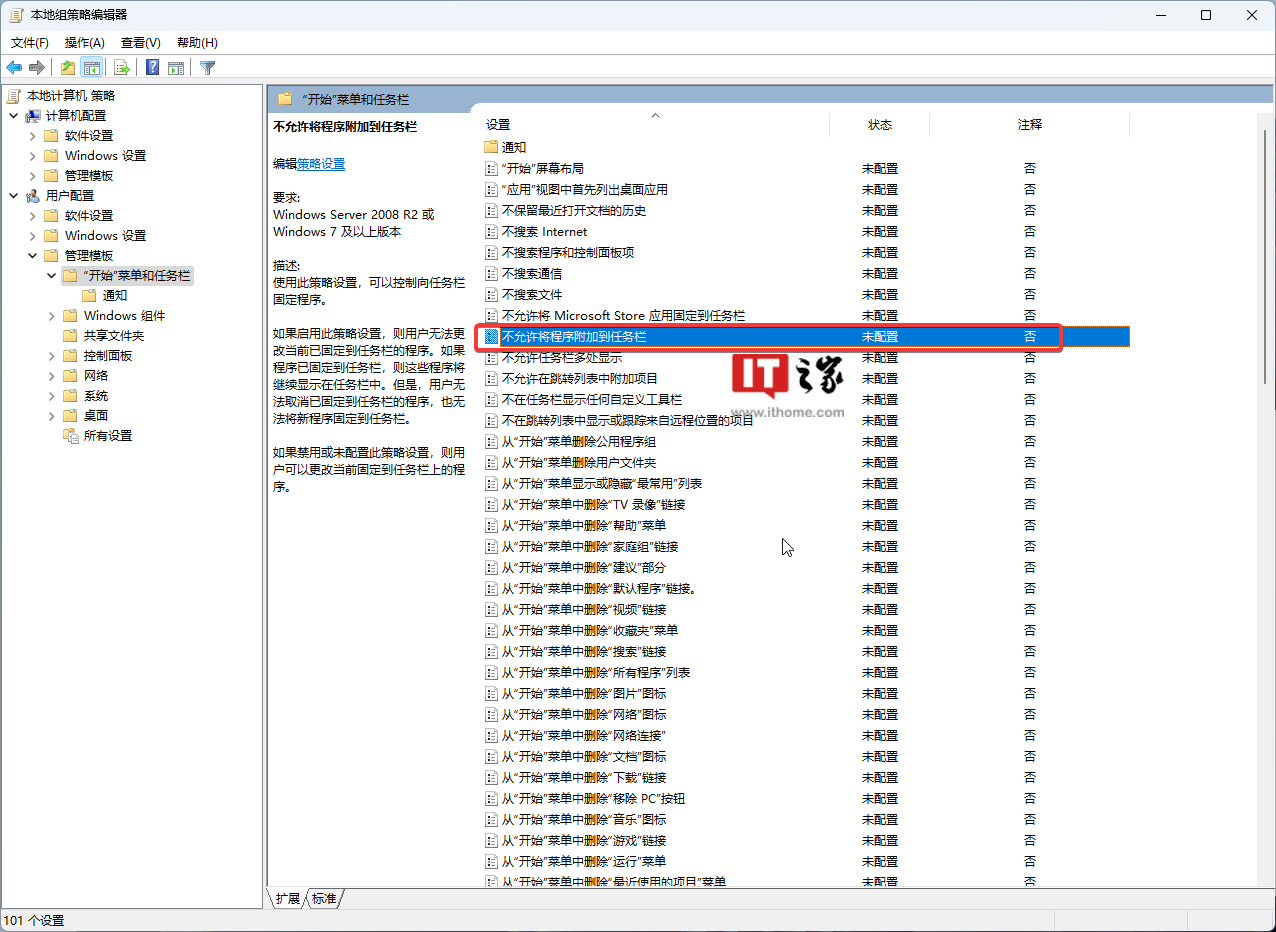Select the 所有设置 tree item

(x=107, y=436)
